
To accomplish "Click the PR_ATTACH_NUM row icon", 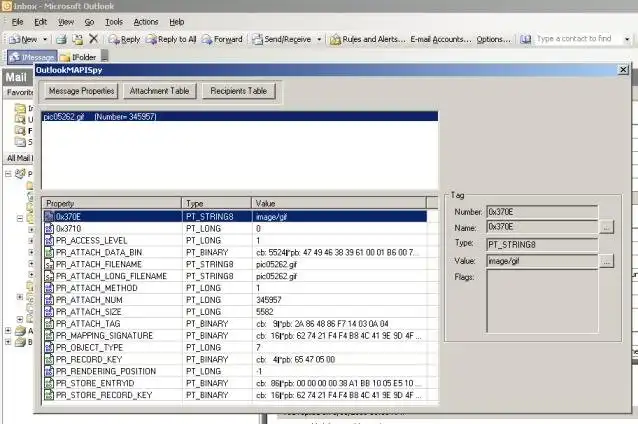I will coord(49,300).
